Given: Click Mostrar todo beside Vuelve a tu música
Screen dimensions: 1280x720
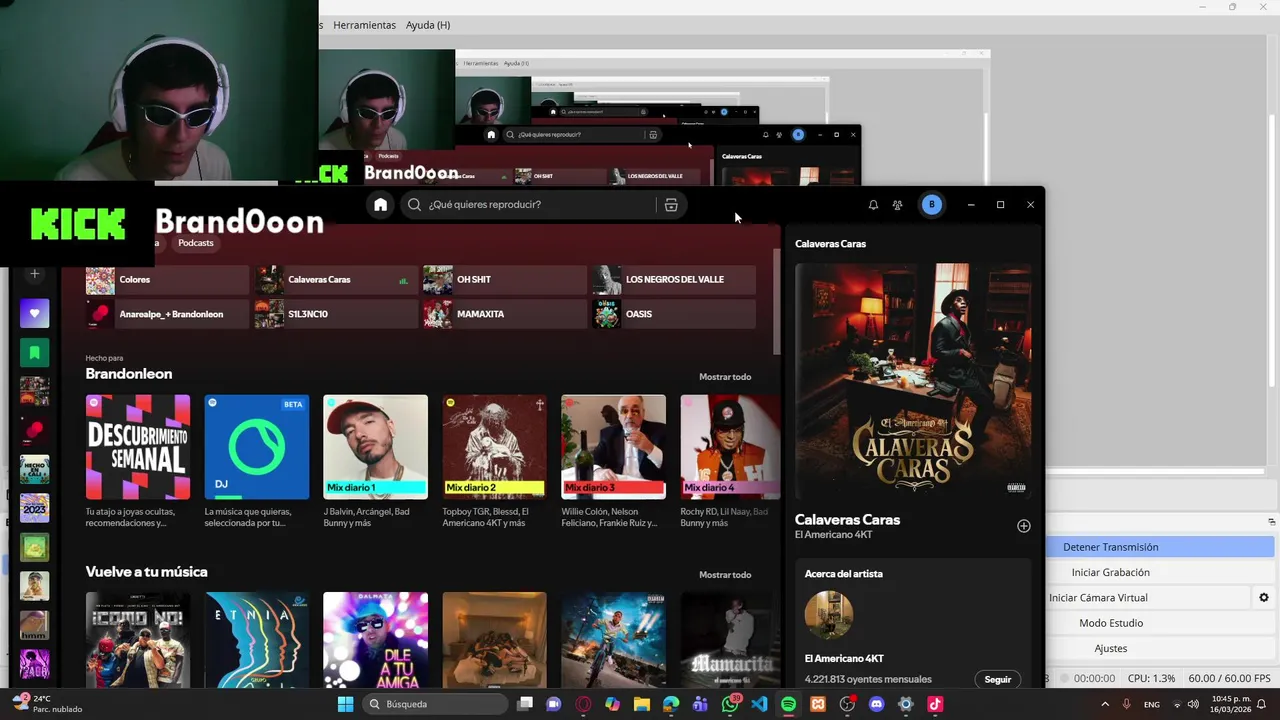Looking at the screenshot, I should coord(725,575).
